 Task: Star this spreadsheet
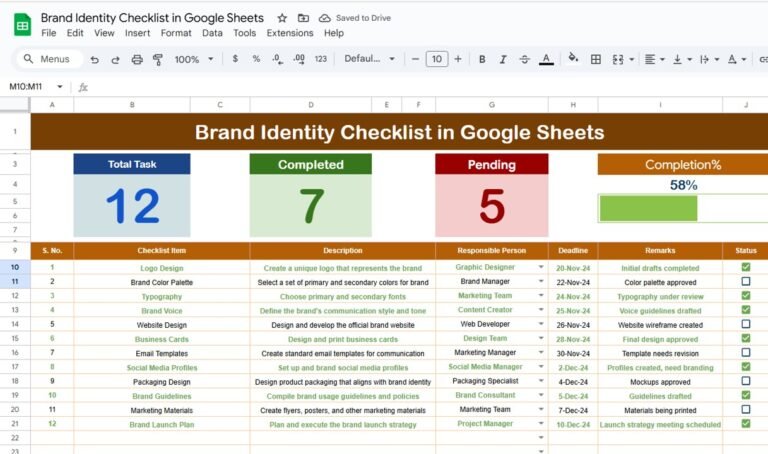[x=282, y=18]
